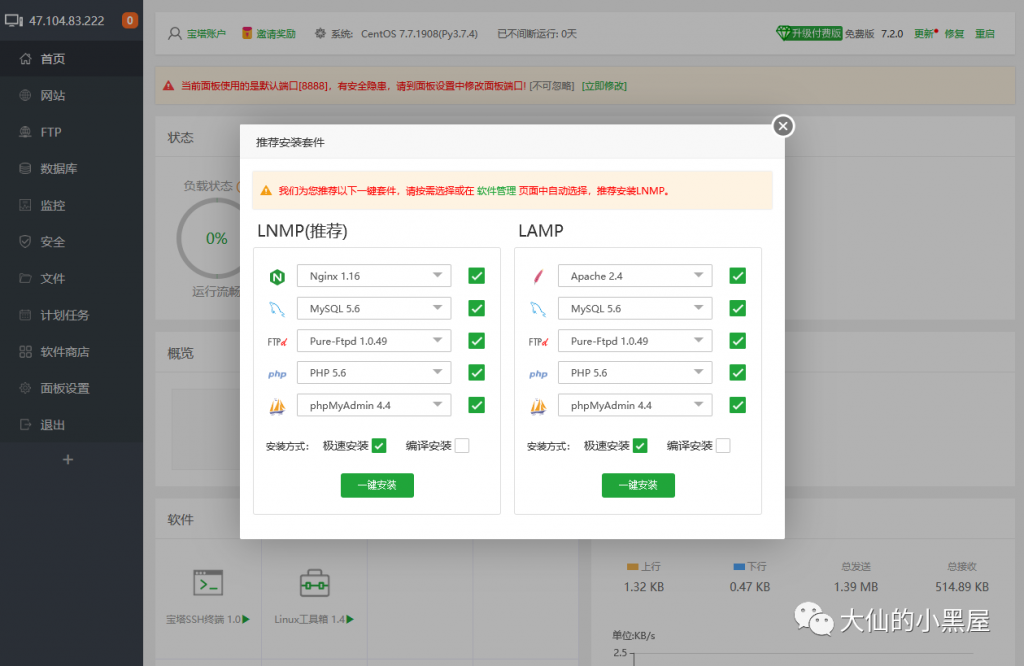Expand the Apache 2.4 version dropdown
1024x666 pixels.
click(x=635, y=276)
